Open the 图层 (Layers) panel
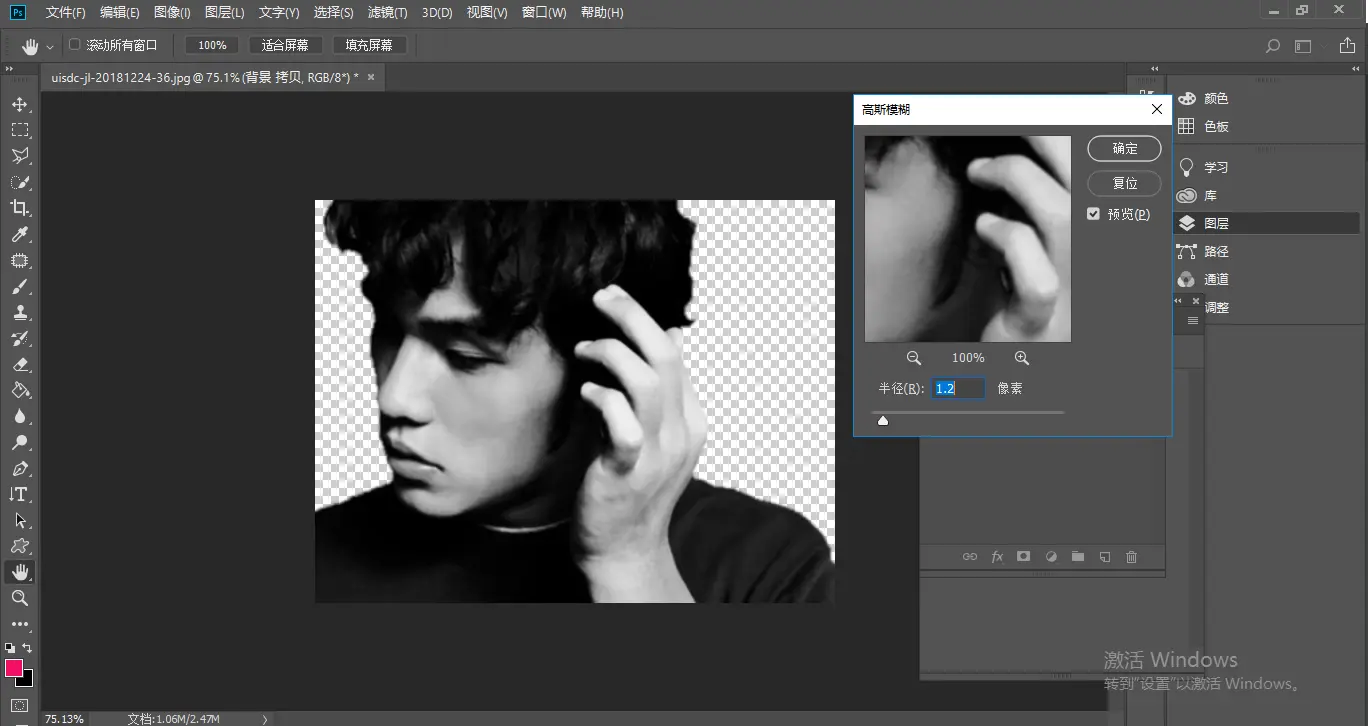Viewport: 1368px width, 726px height. (1216, 224)
